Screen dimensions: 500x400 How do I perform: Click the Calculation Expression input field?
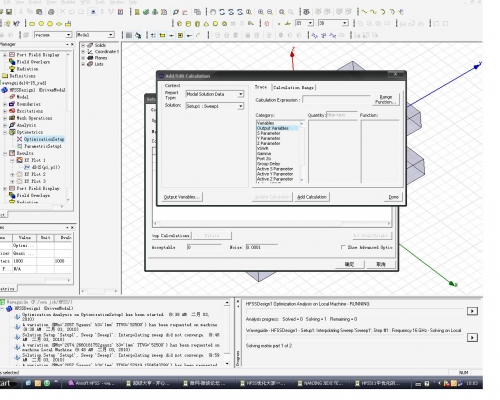pos(336,100)
